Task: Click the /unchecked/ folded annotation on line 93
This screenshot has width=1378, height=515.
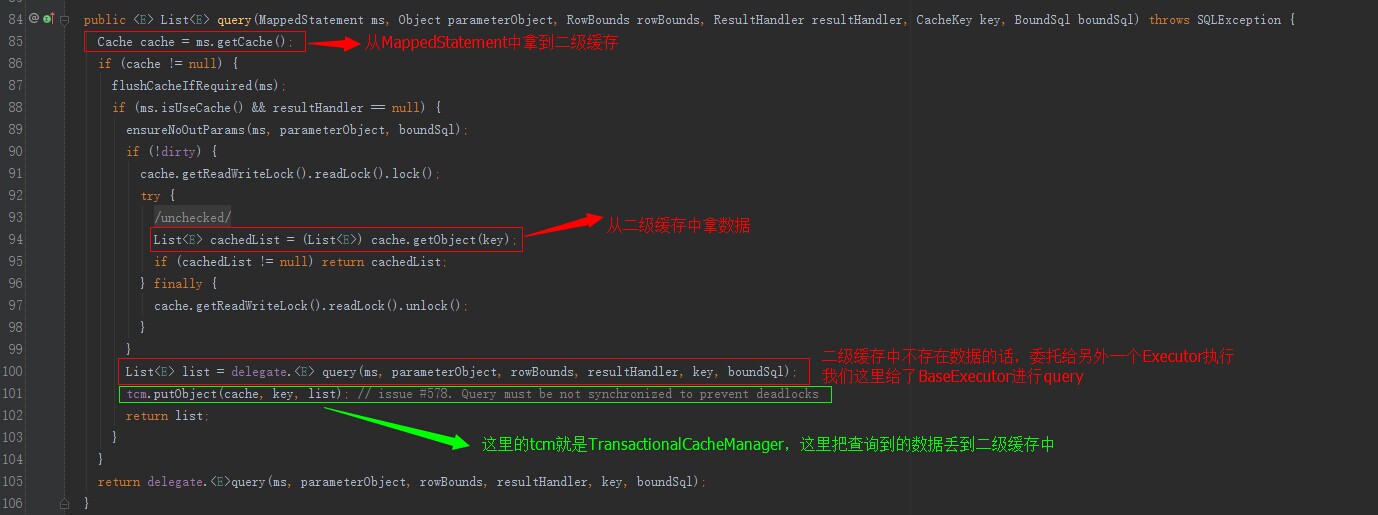Action: pos(192,218)
